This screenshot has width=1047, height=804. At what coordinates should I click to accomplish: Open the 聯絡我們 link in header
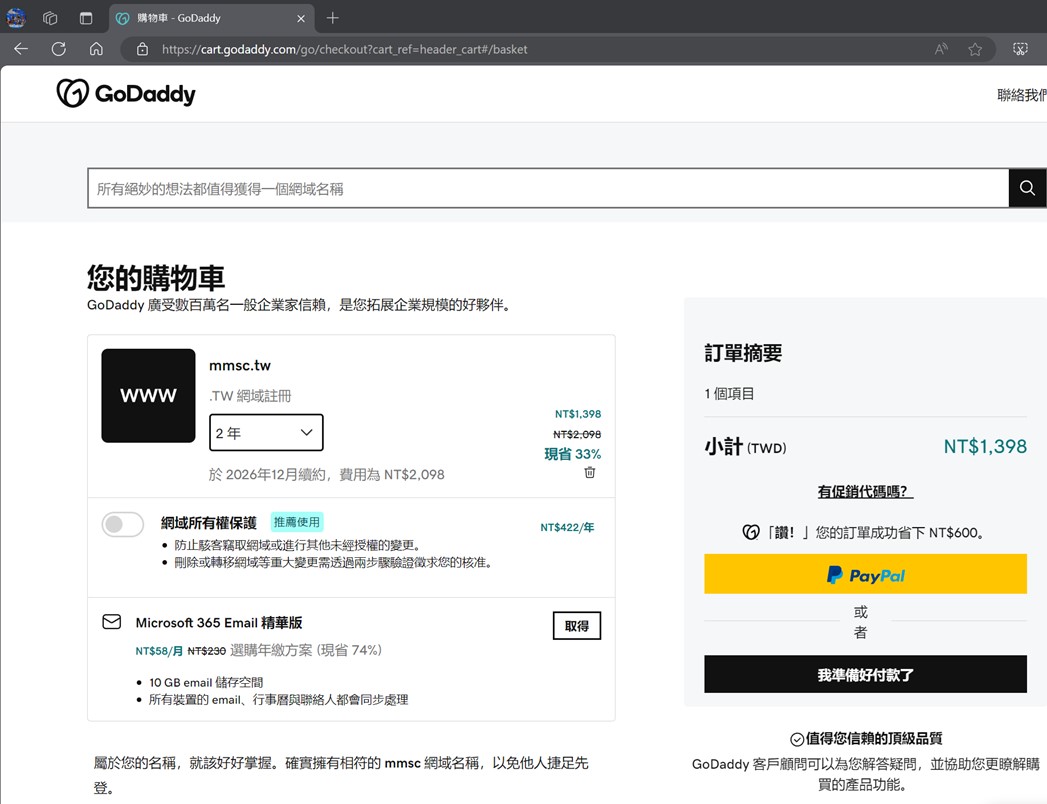1022,95
